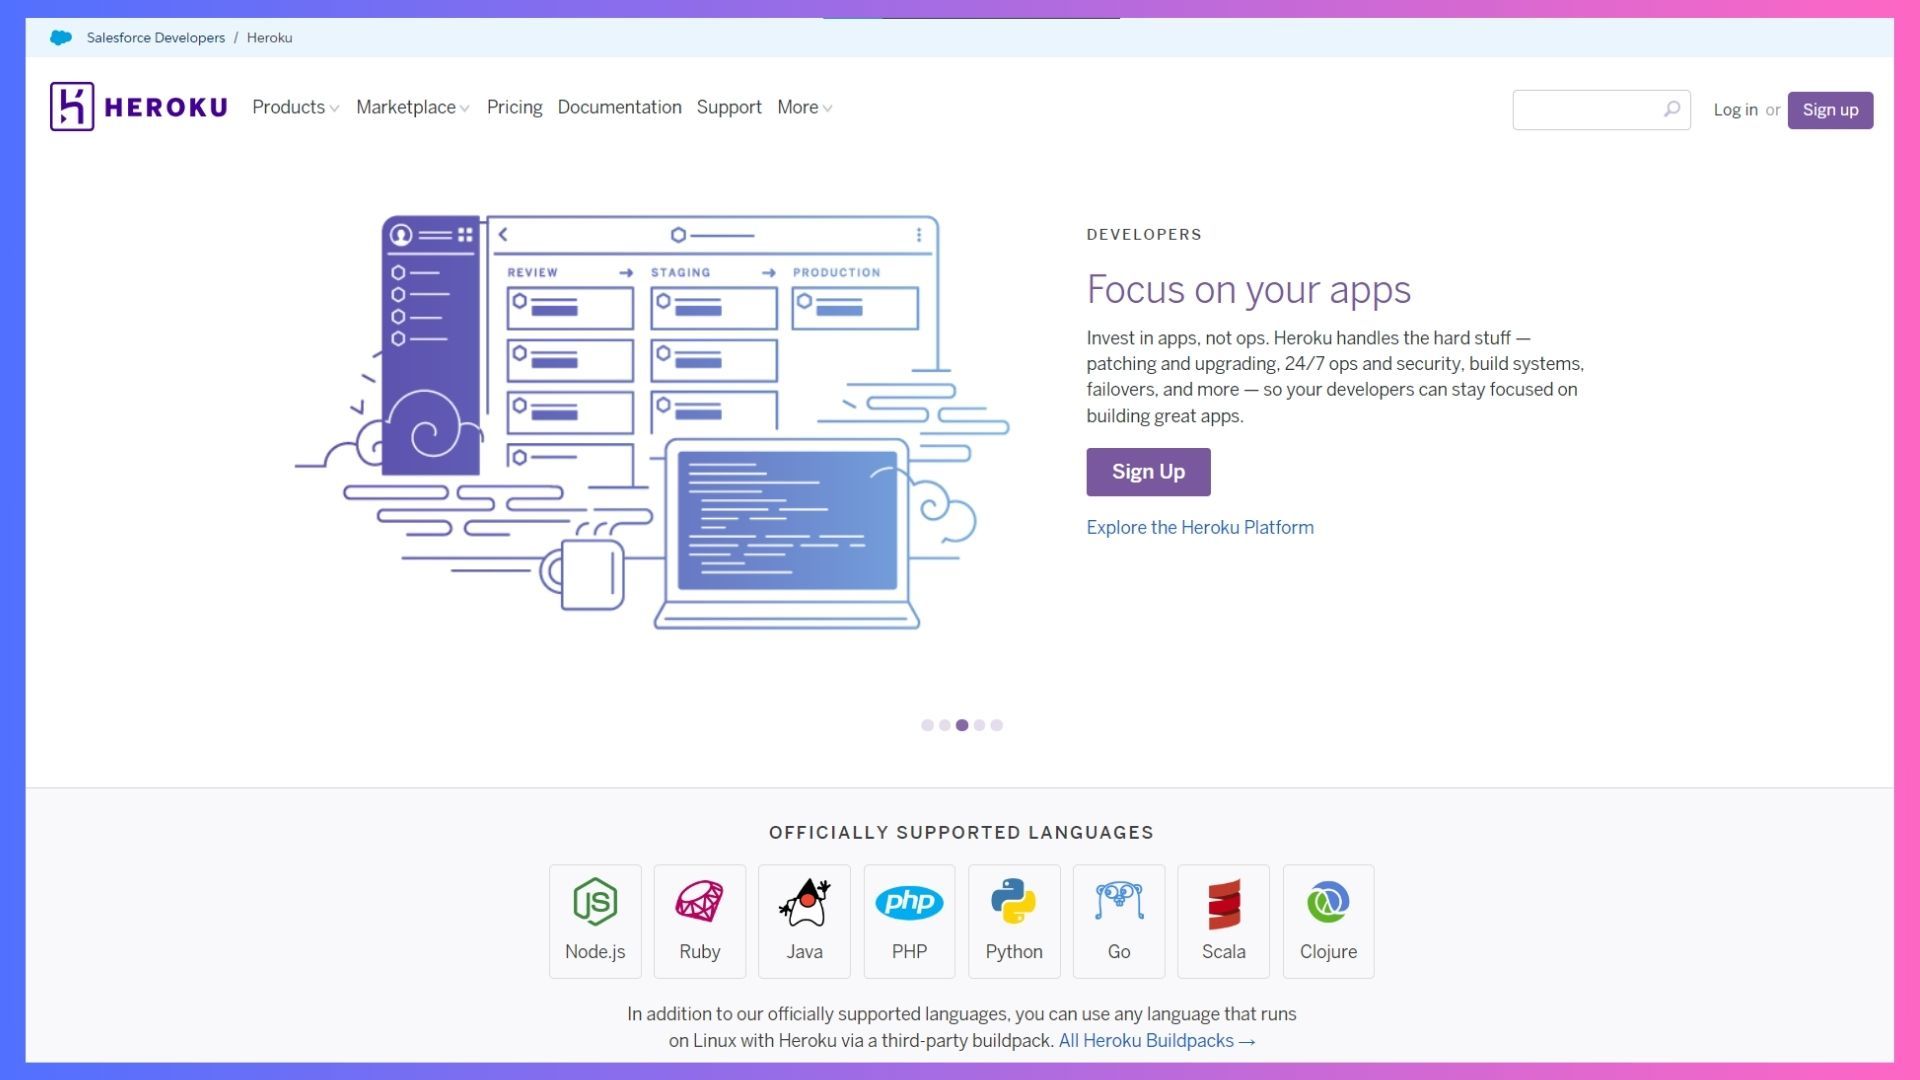Click the large Sign Up hero button

point(1148,472)
